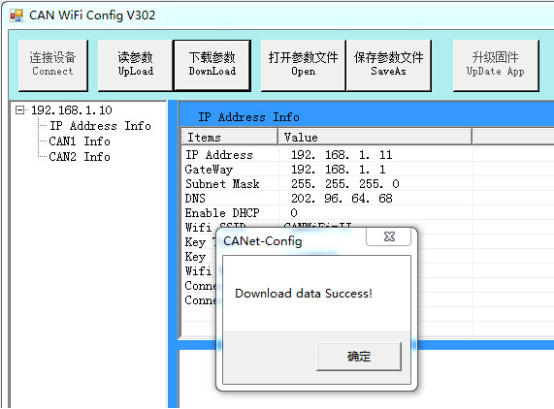Screen dimensions: 554x409
Task: Confirm the dialog with 确定 button
Action: 359,356
